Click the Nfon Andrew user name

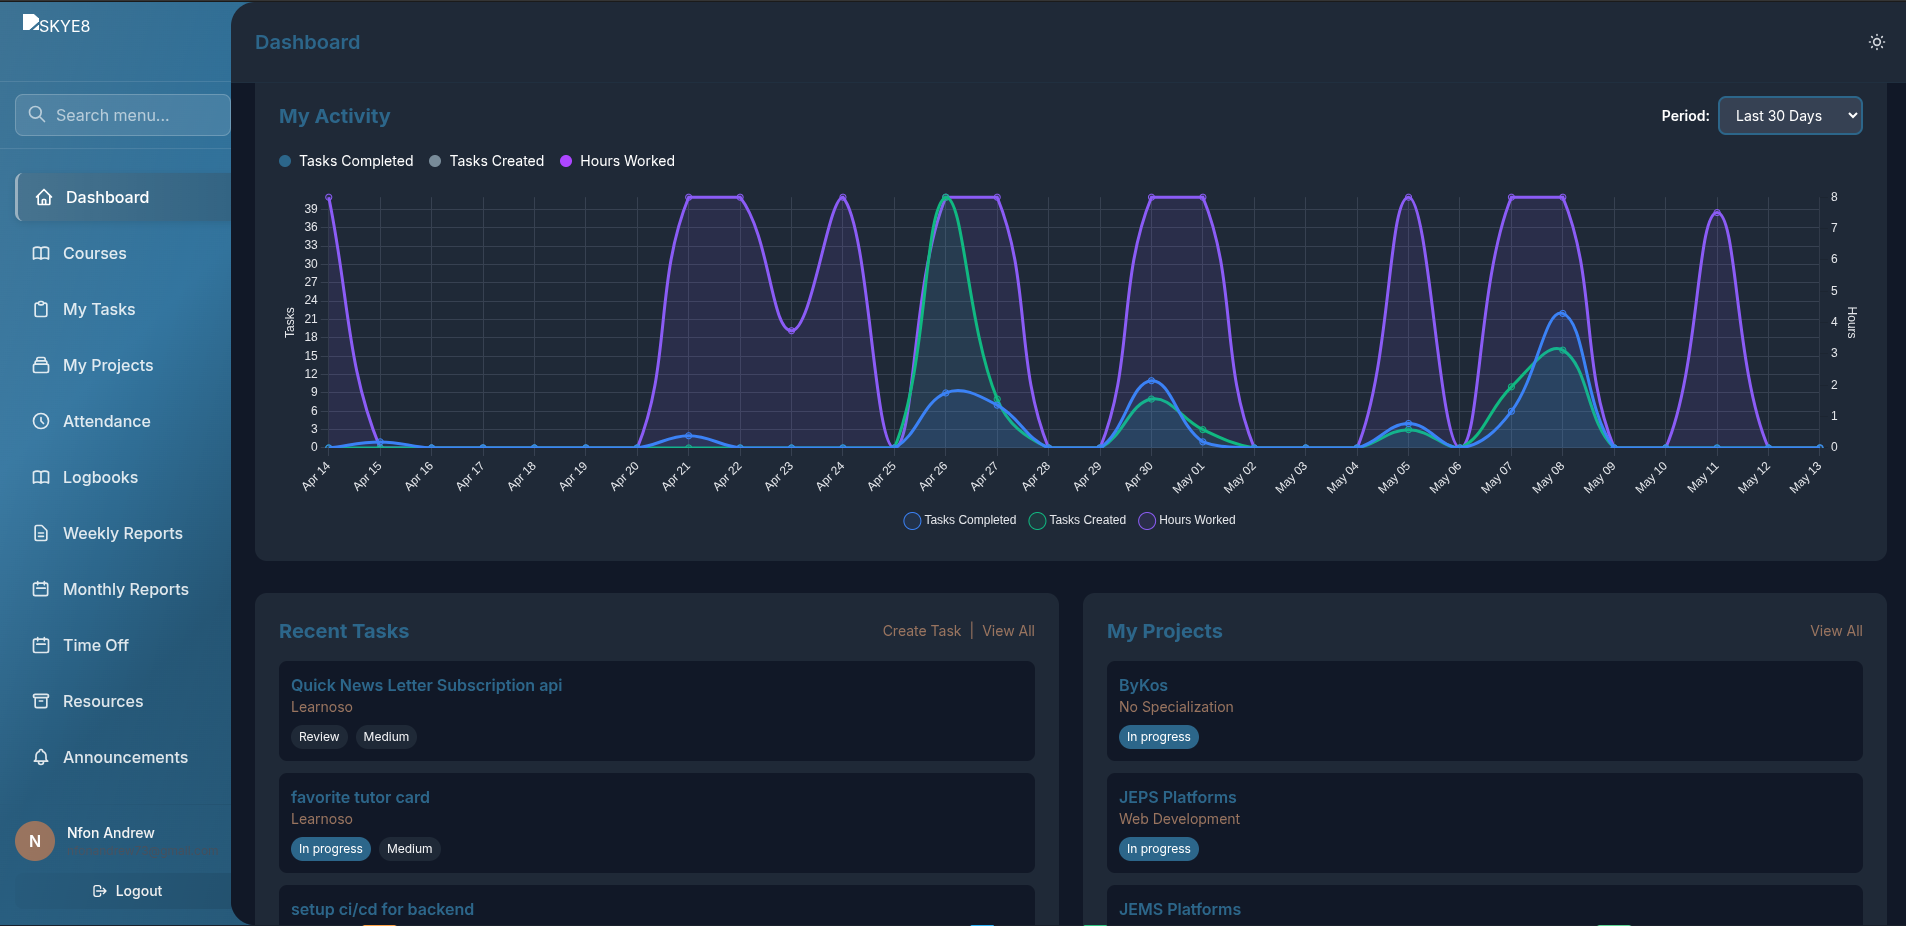pos(111,833)
